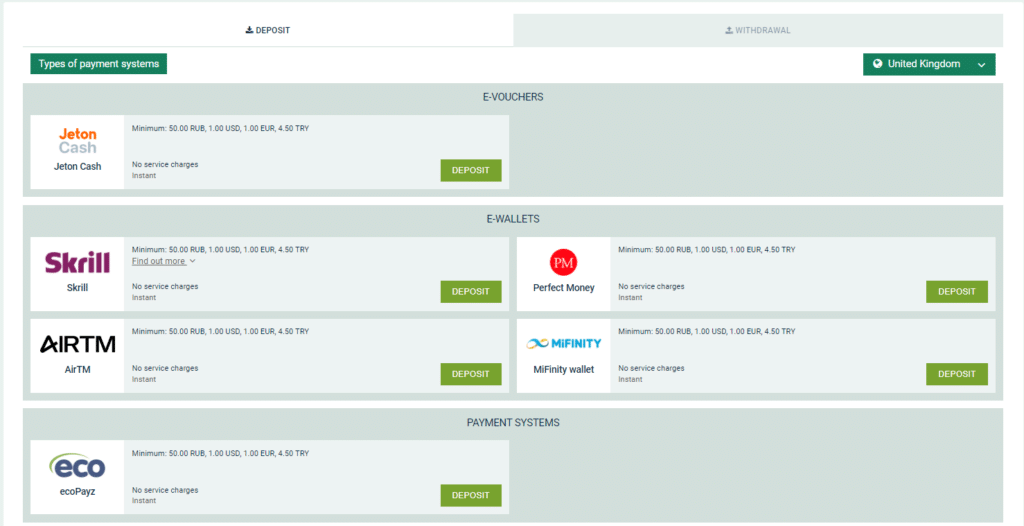The image size is (1024, 526).
Task: Deposit with MiFinity wallet
Action: tap(957, 374)
